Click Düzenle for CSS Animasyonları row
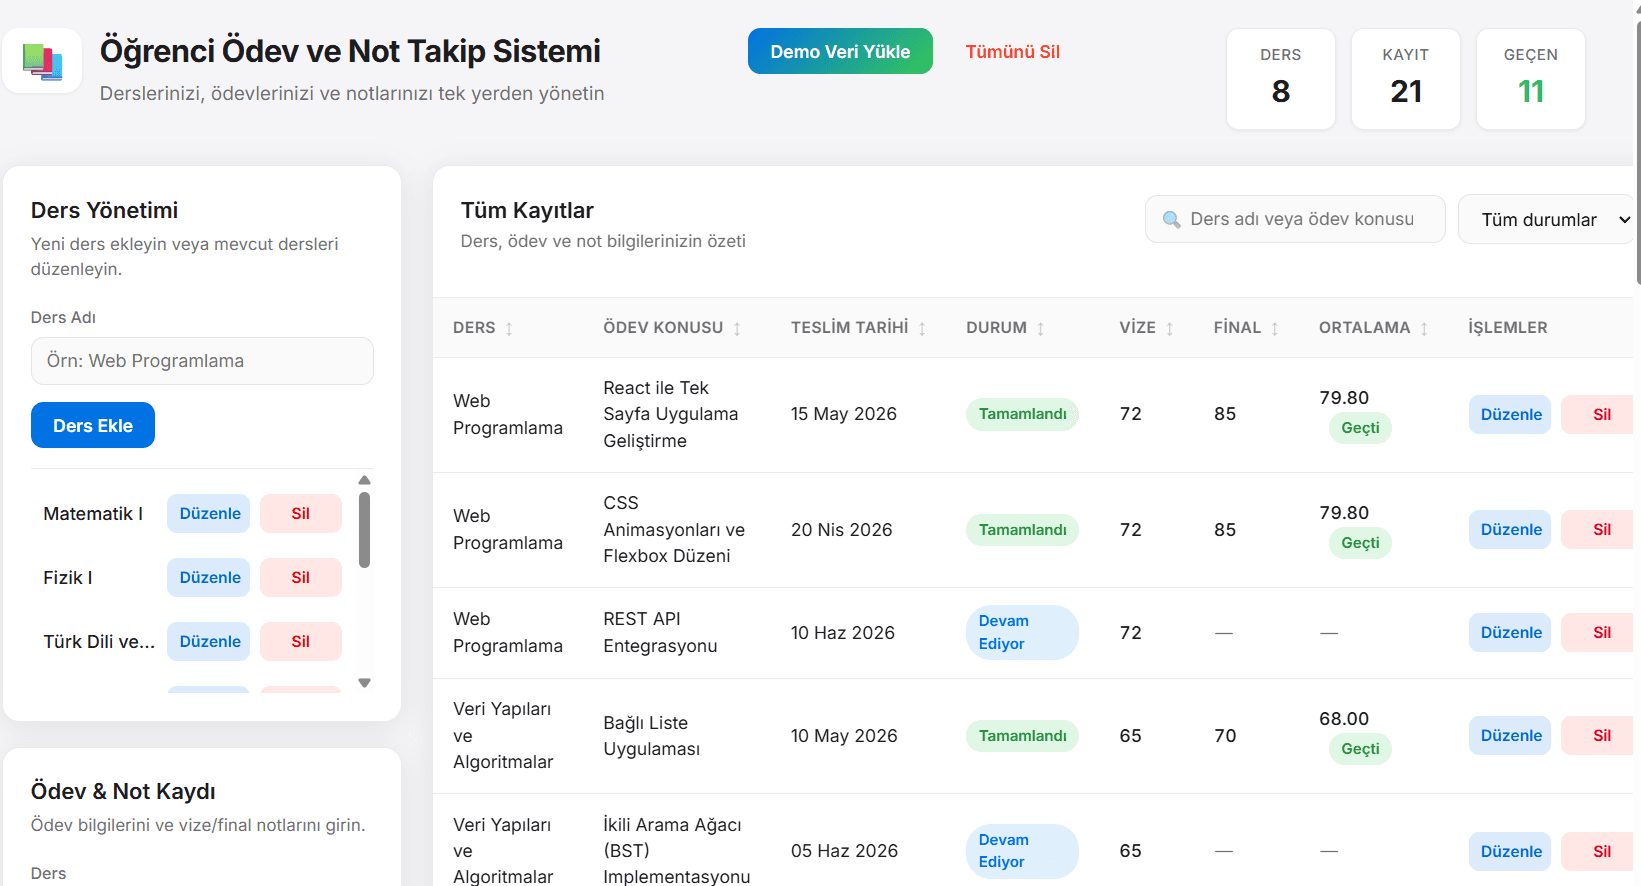This screenshot has width=1641, height=886. point(1510,529)
